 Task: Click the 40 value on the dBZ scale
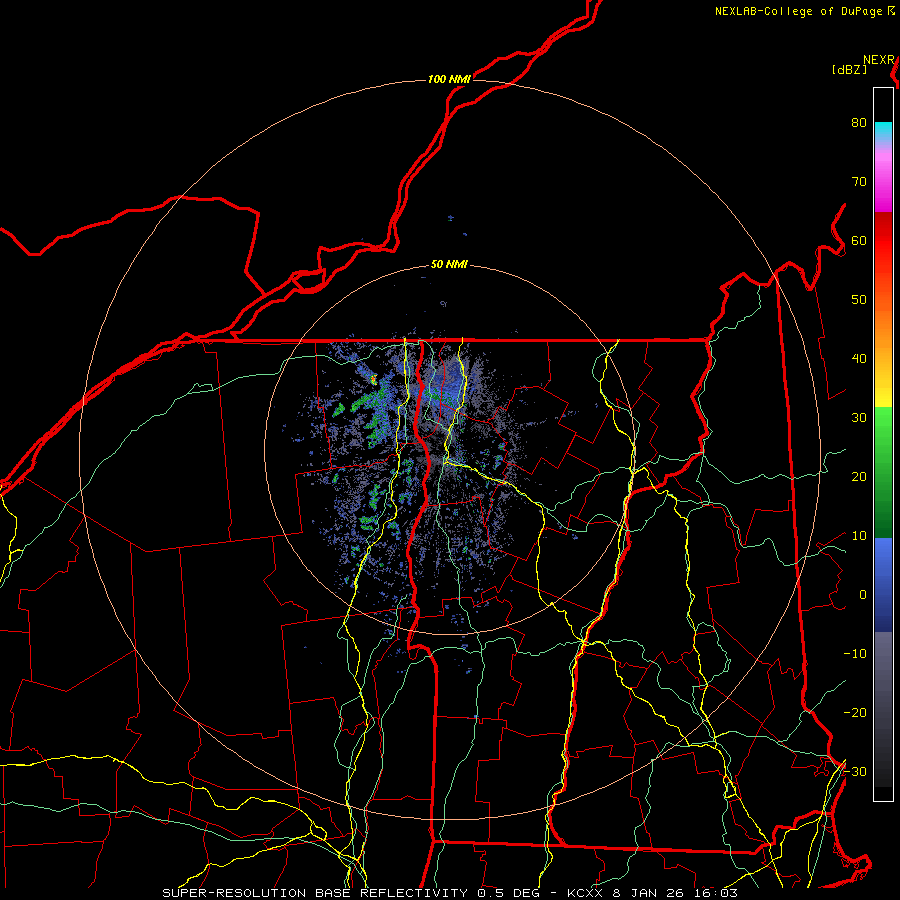(x=859, y=359)
